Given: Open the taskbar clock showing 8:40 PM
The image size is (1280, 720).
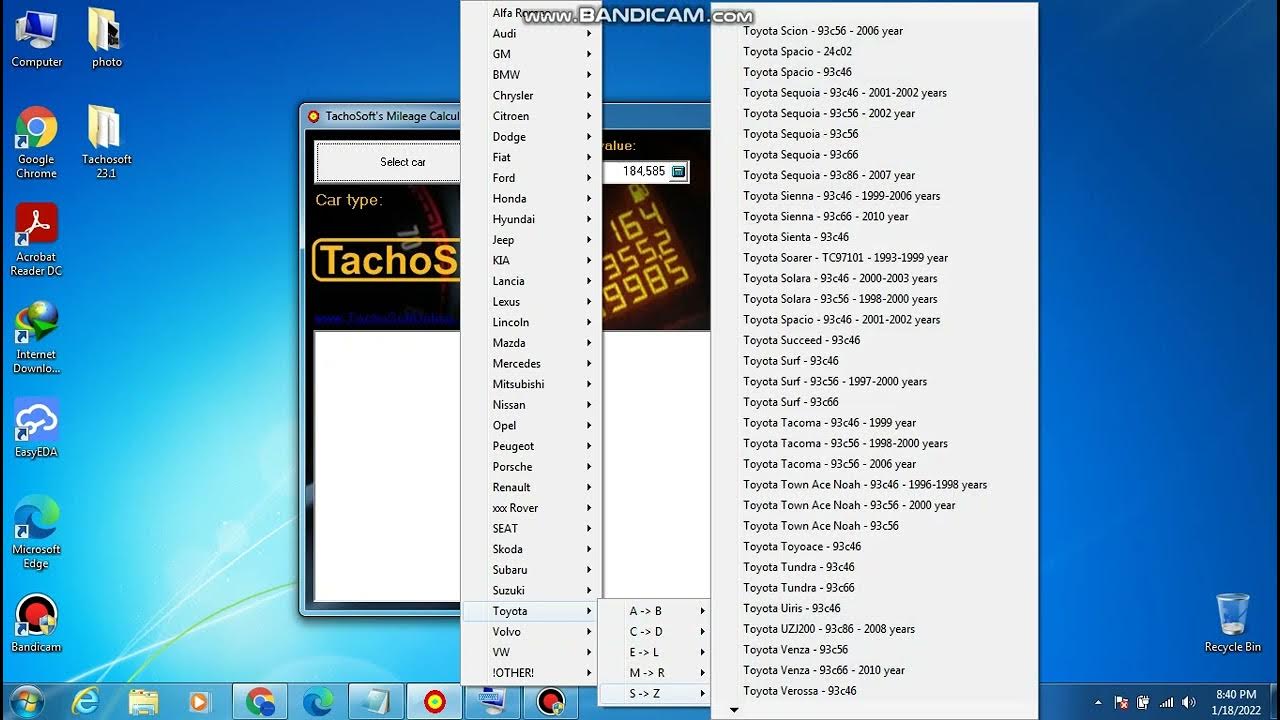Looking at the screenshot, I should click(x=1236, y=702).
